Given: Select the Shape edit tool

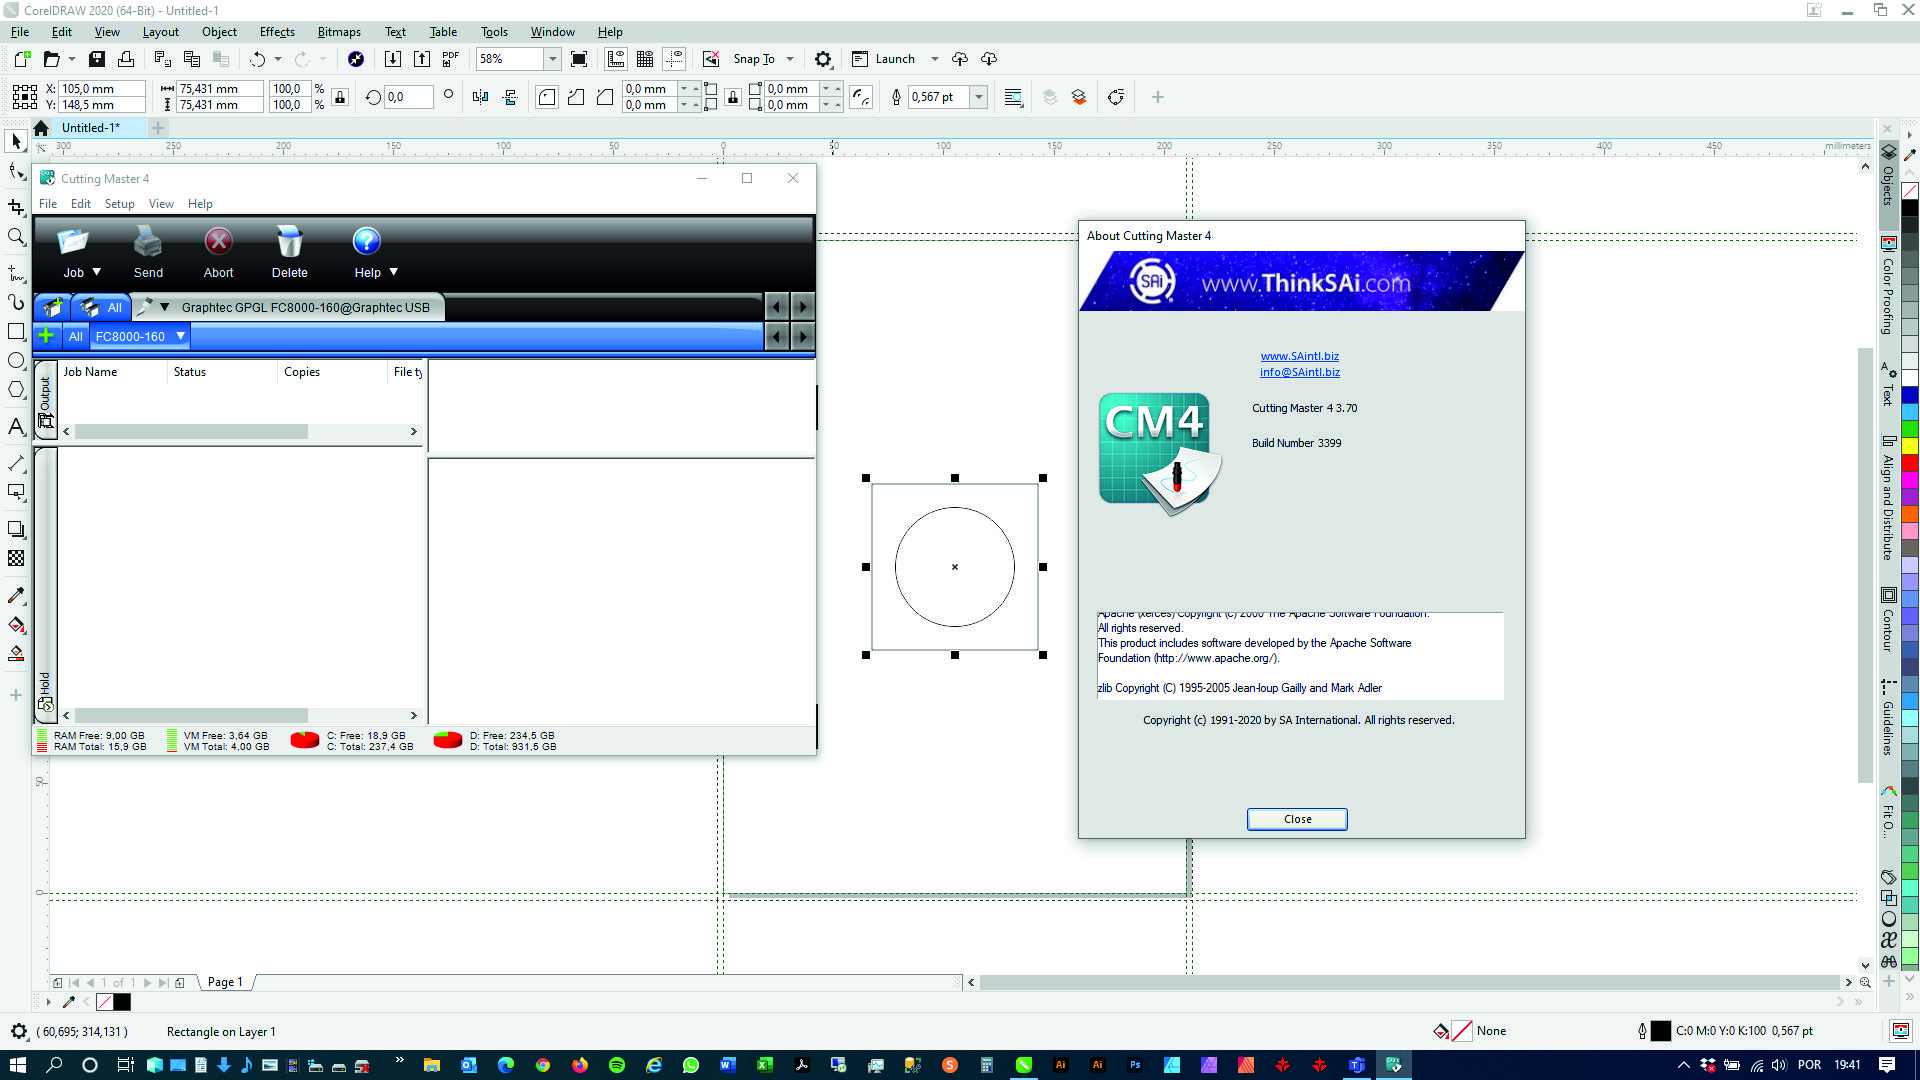Looking at the screenshot, I should pyautogui.click(x=16, y=173).
